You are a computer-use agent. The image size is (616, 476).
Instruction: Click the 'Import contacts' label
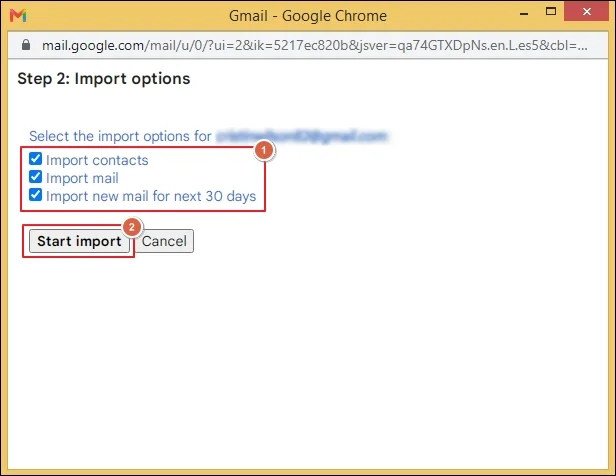click(x=97, y=160)
